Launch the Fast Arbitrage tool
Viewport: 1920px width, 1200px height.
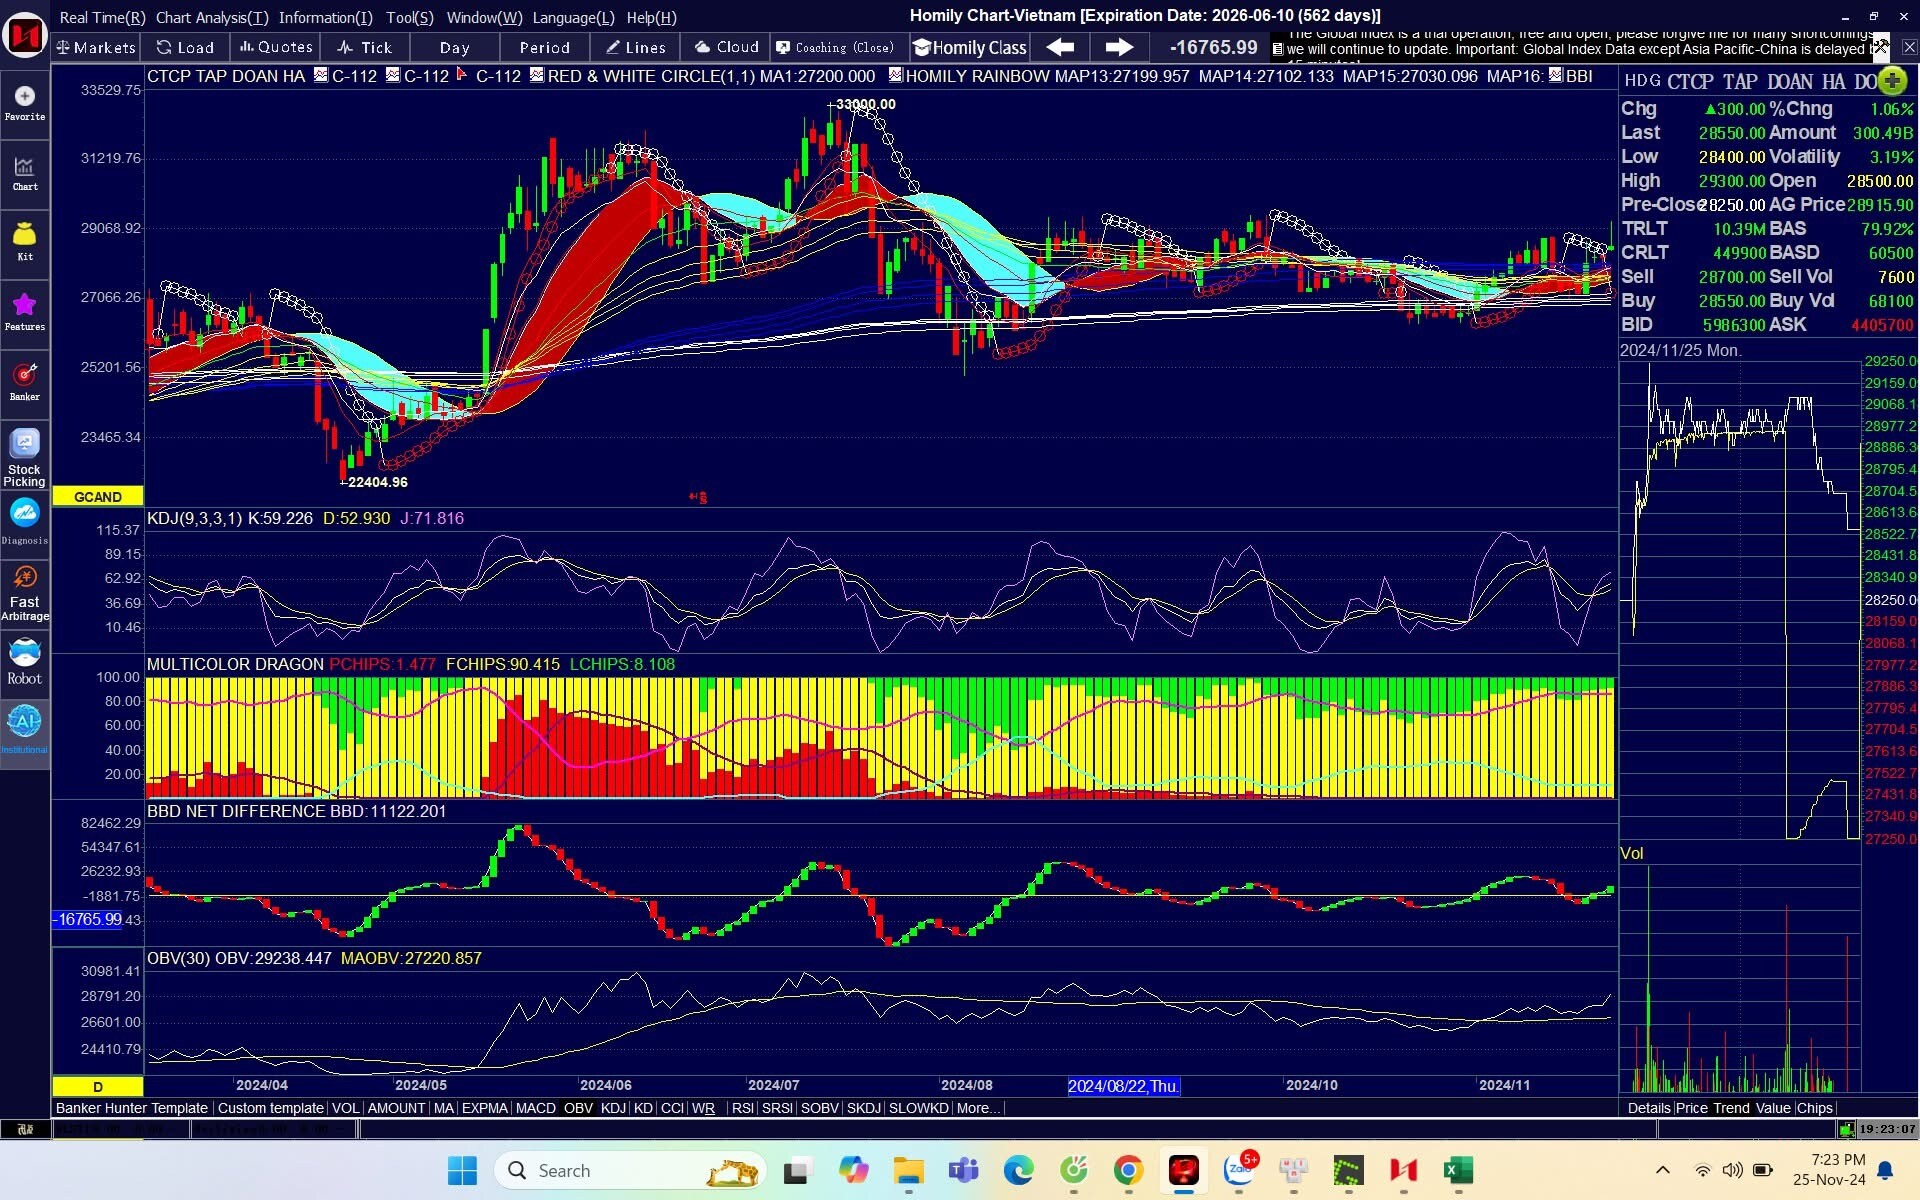[x=25, y=592]
